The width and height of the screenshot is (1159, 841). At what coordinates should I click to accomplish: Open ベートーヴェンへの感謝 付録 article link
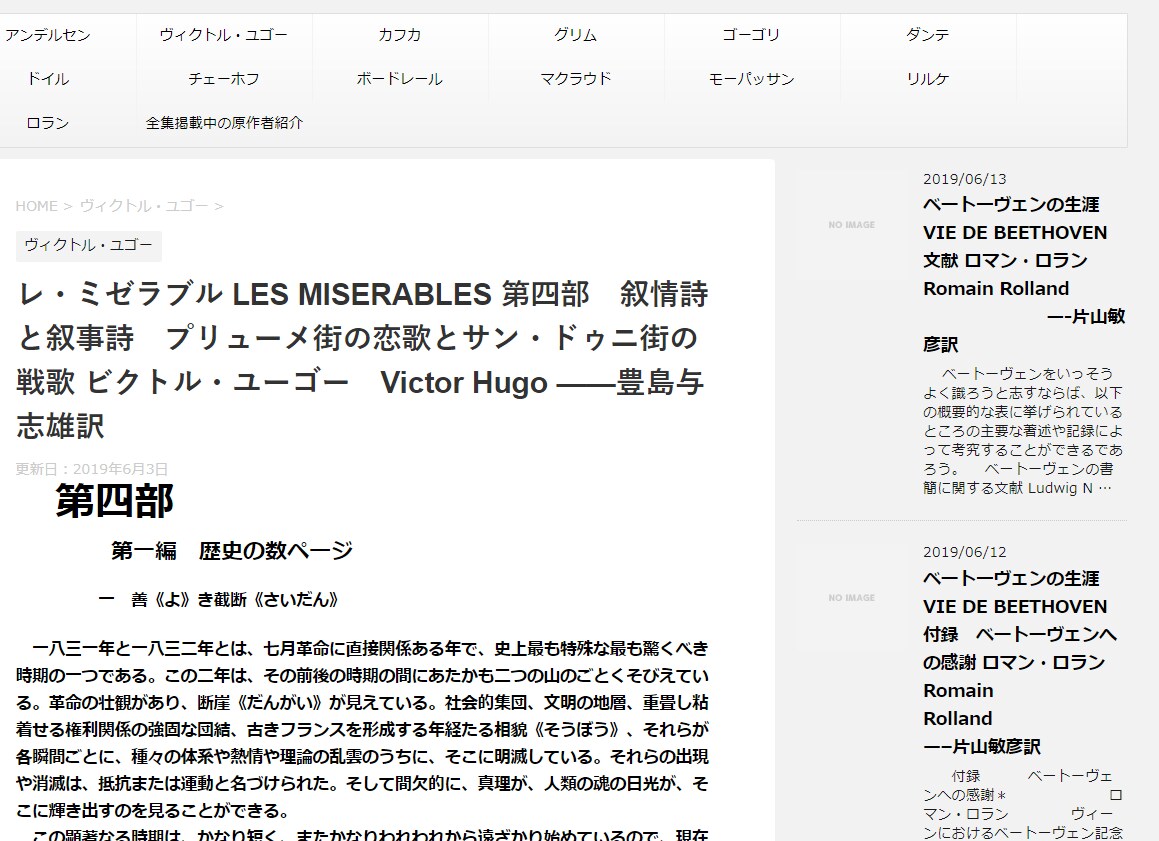click(1022, 662)
